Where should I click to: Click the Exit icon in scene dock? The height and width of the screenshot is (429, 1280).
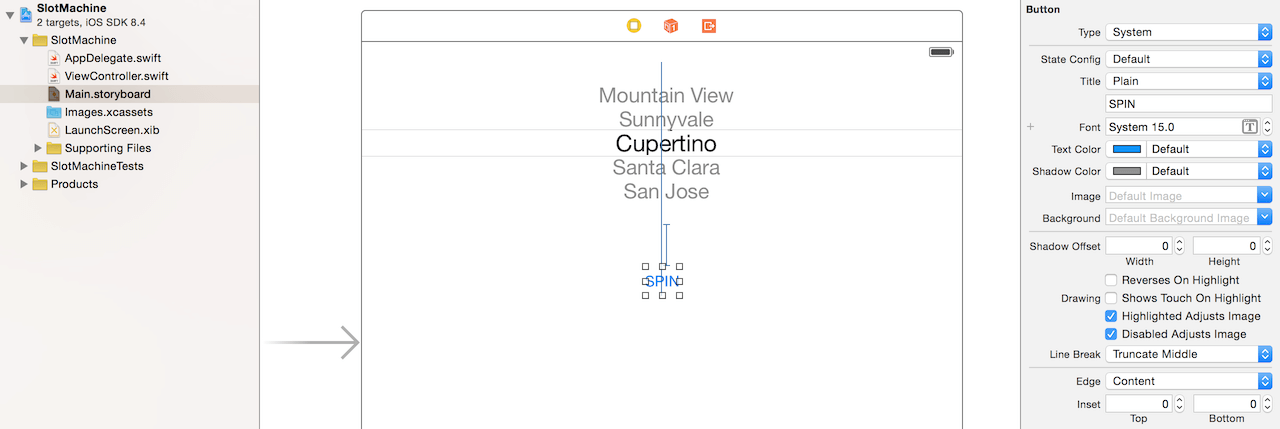coord(709,26)
